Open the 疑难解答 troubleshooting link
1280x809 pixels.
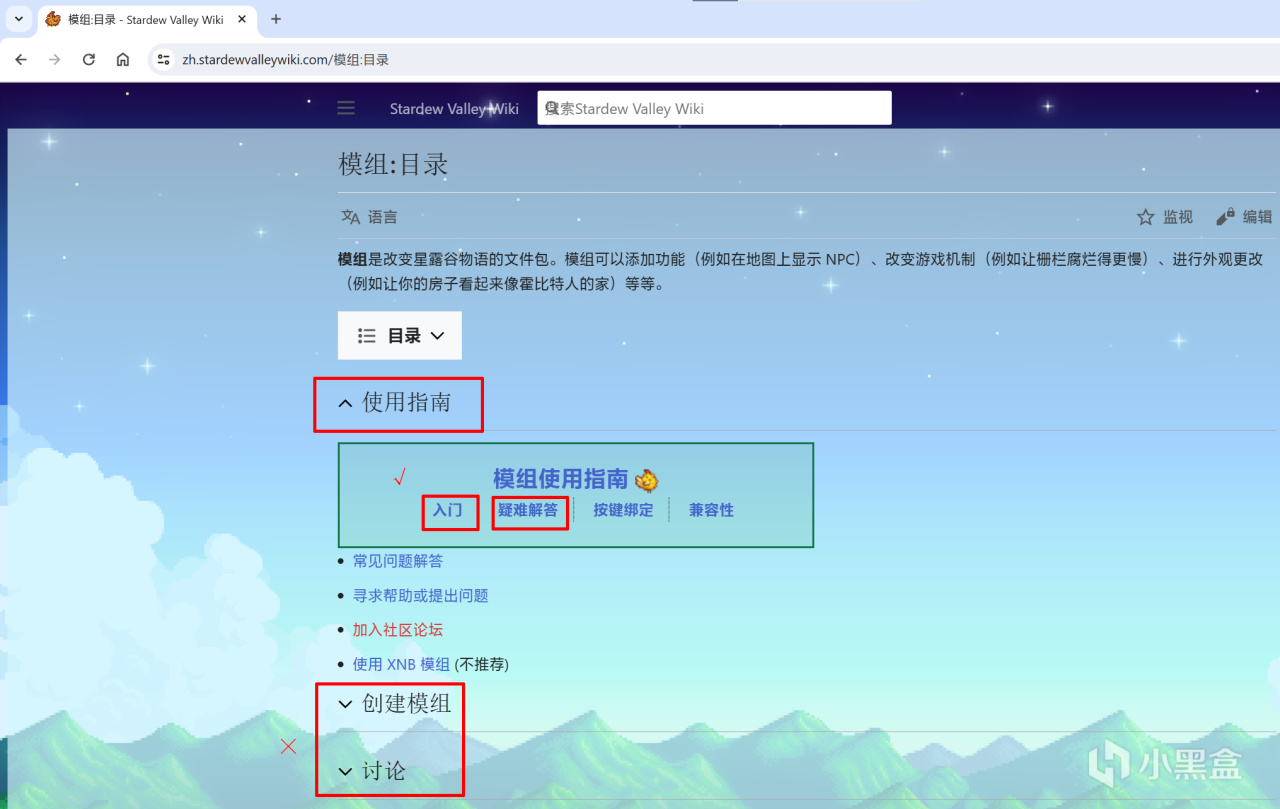click(528, 510)
